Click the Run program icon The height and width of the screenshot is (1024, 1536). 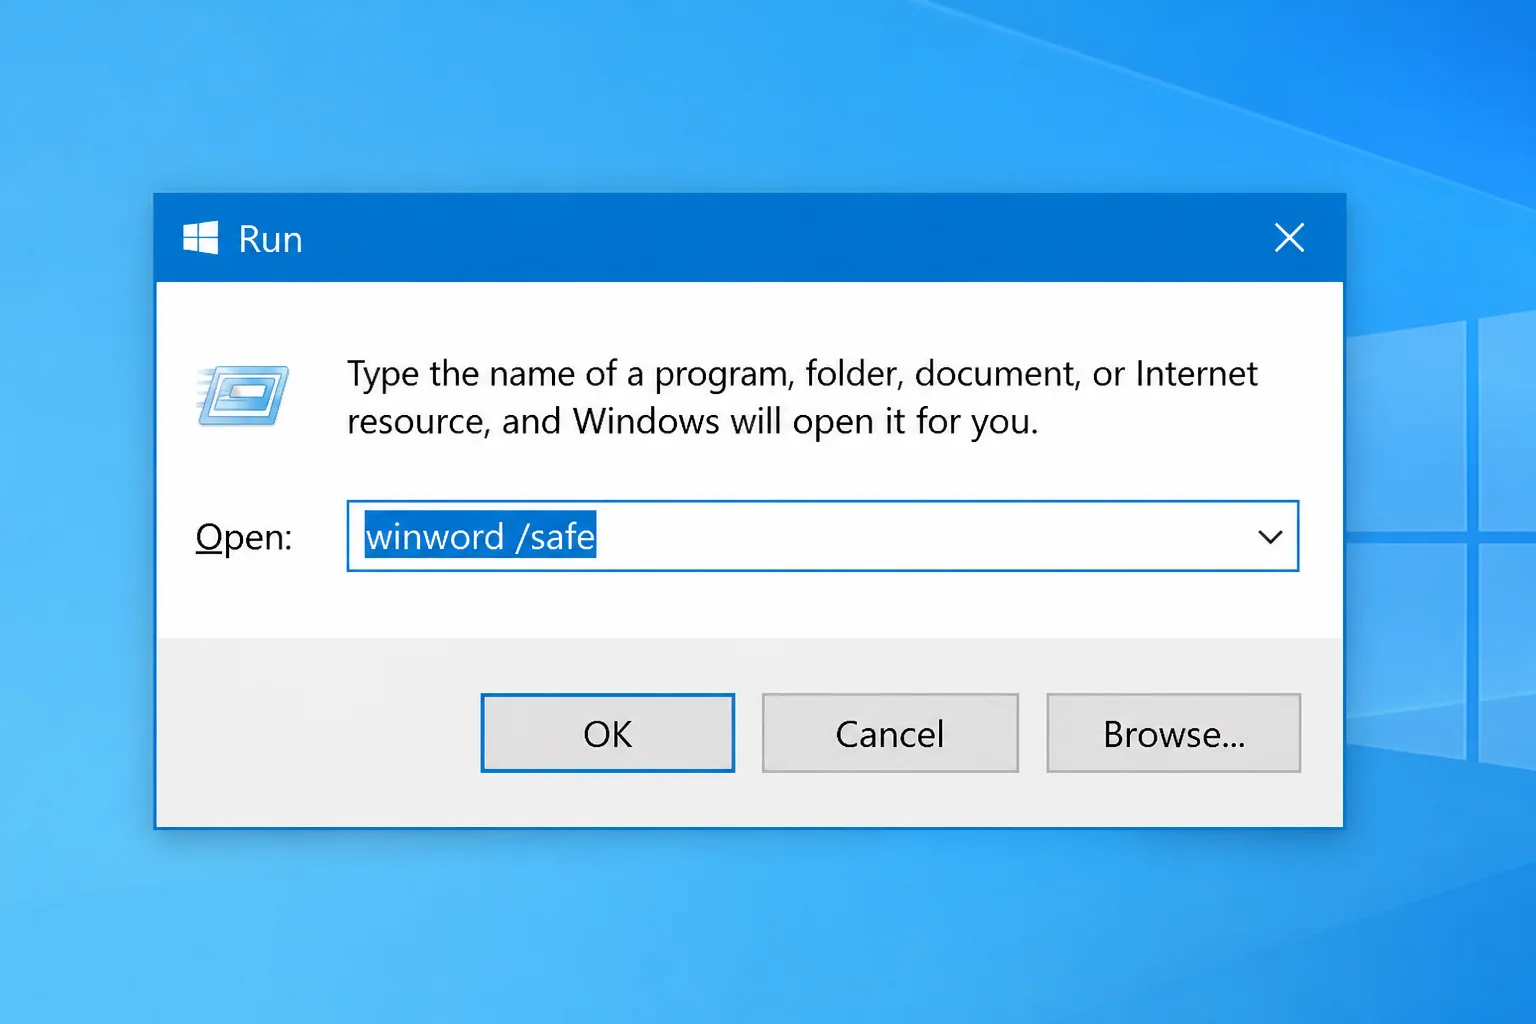[242, 395]
